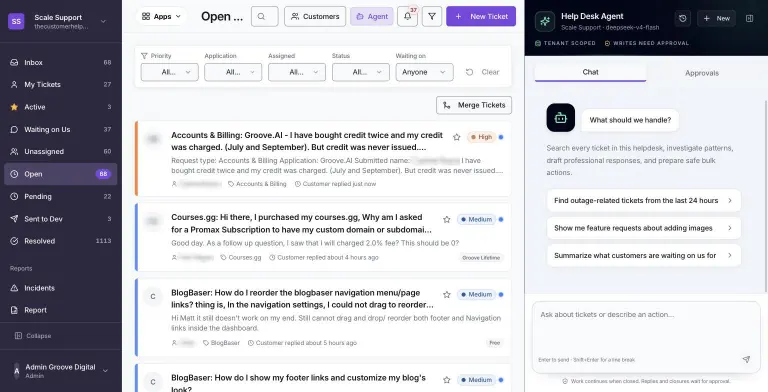Open the search icon button

click(264, 17)
